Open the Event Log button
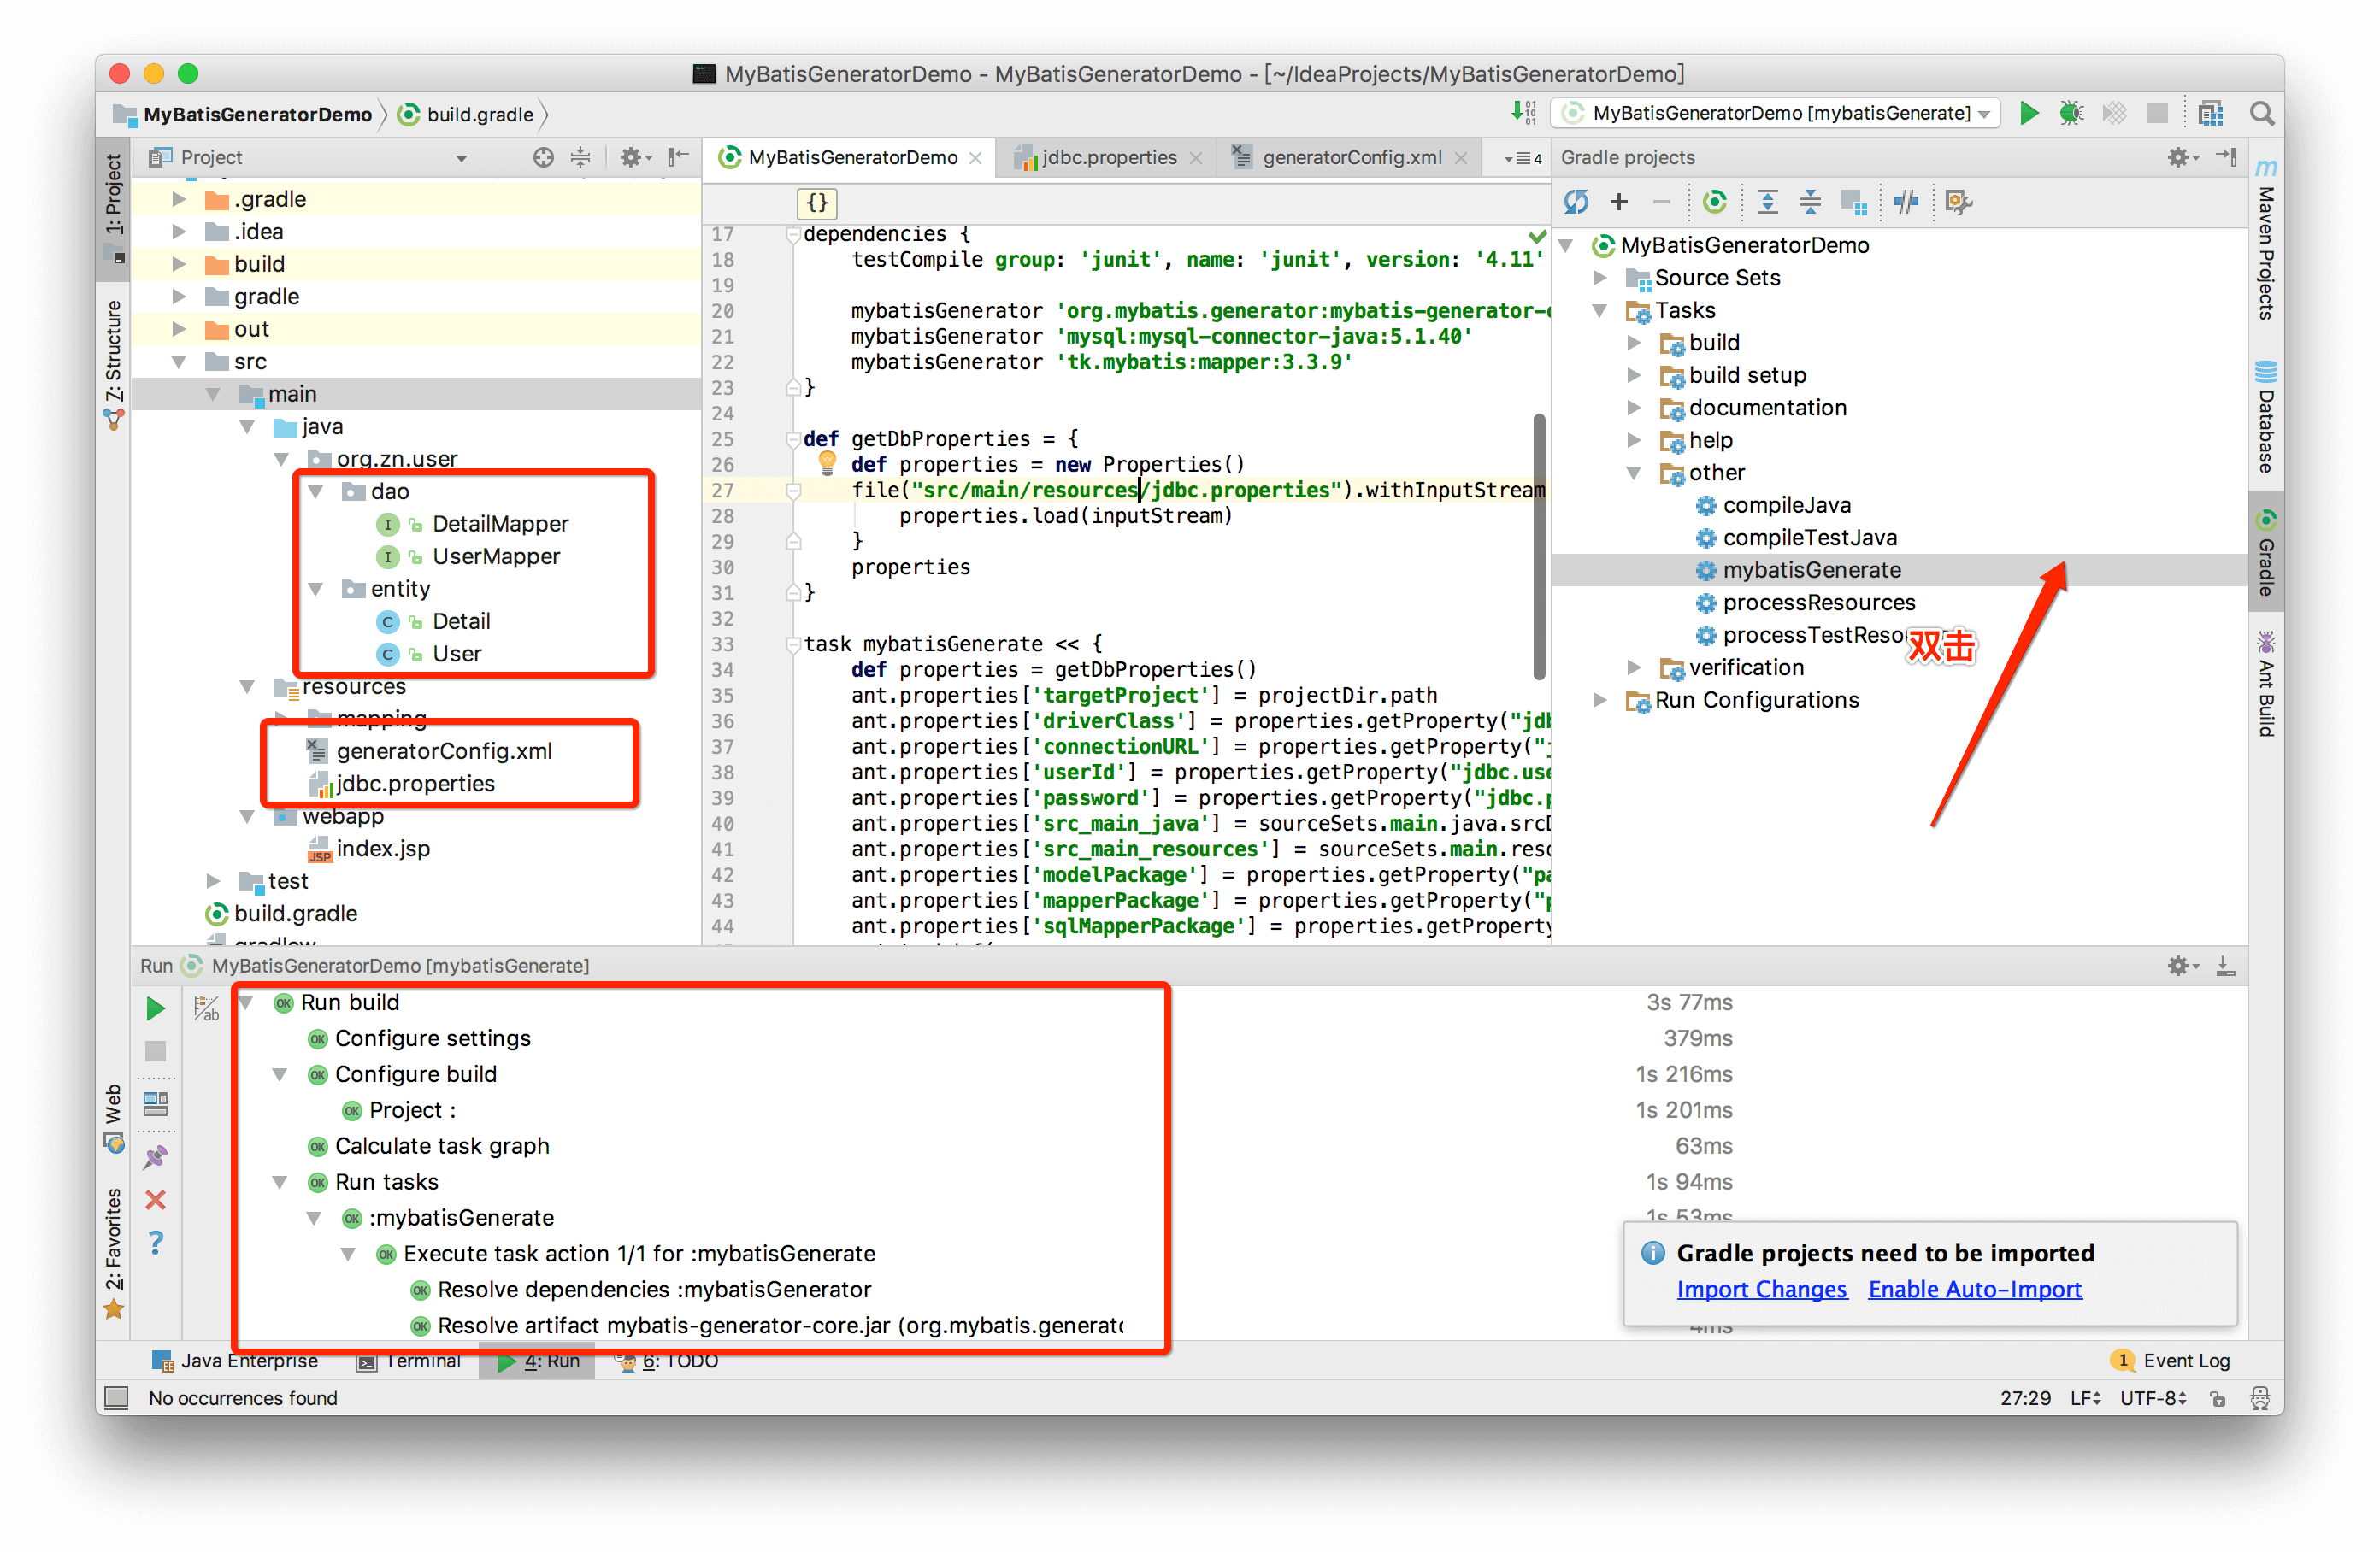The width and height of the screenshot is (2380, 1552). [x=2170, y=1361]
